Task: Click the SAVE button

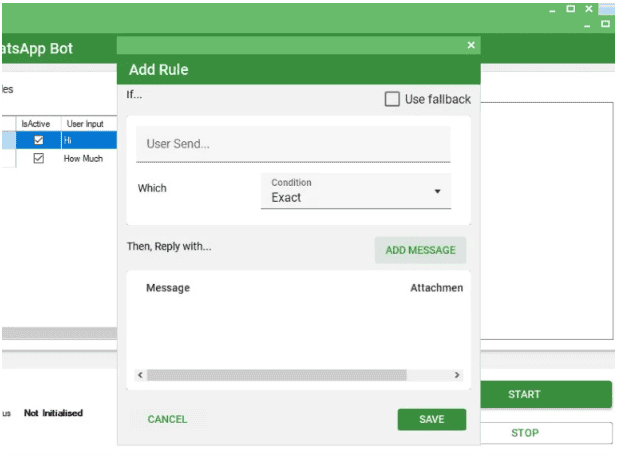Action: coord(432,419)
